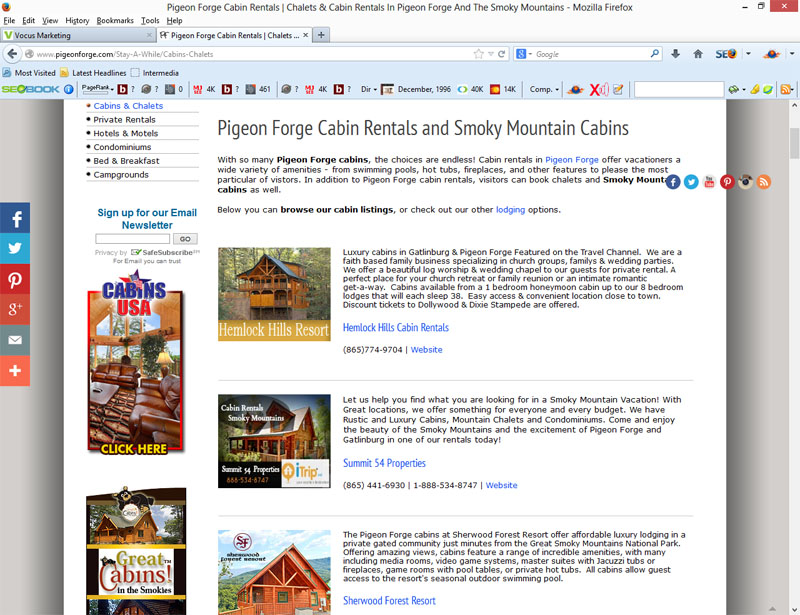Image resolution: width=800 pixels, height=615 pixels.
Task: Click the blue info icon next to SEOBOOK
Action: tap(68, 89)
